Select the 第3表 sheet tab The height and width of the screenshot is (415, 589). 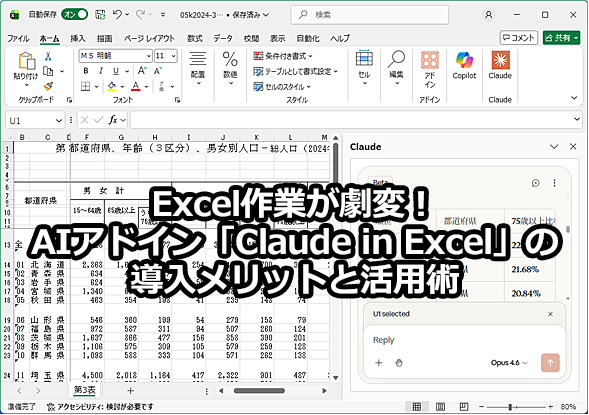pos(85,390)
